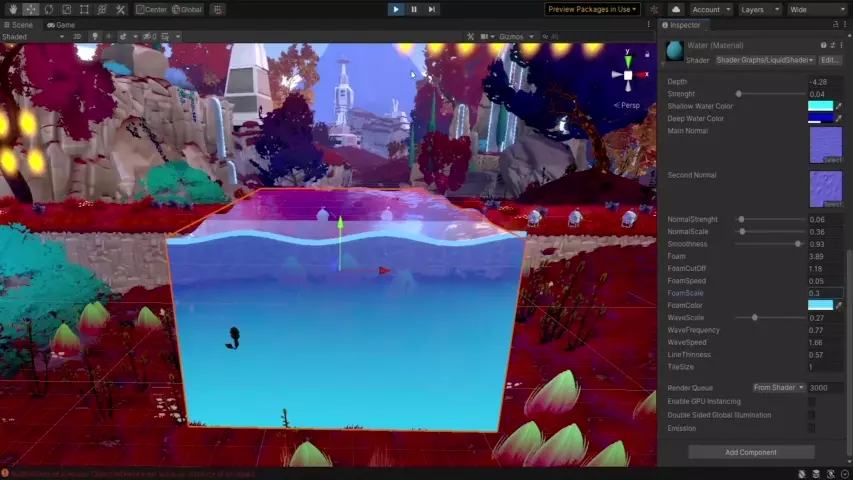Select the Hand tool in toolbar
Screen dimensions: 853x480
(x=12, y=9)
